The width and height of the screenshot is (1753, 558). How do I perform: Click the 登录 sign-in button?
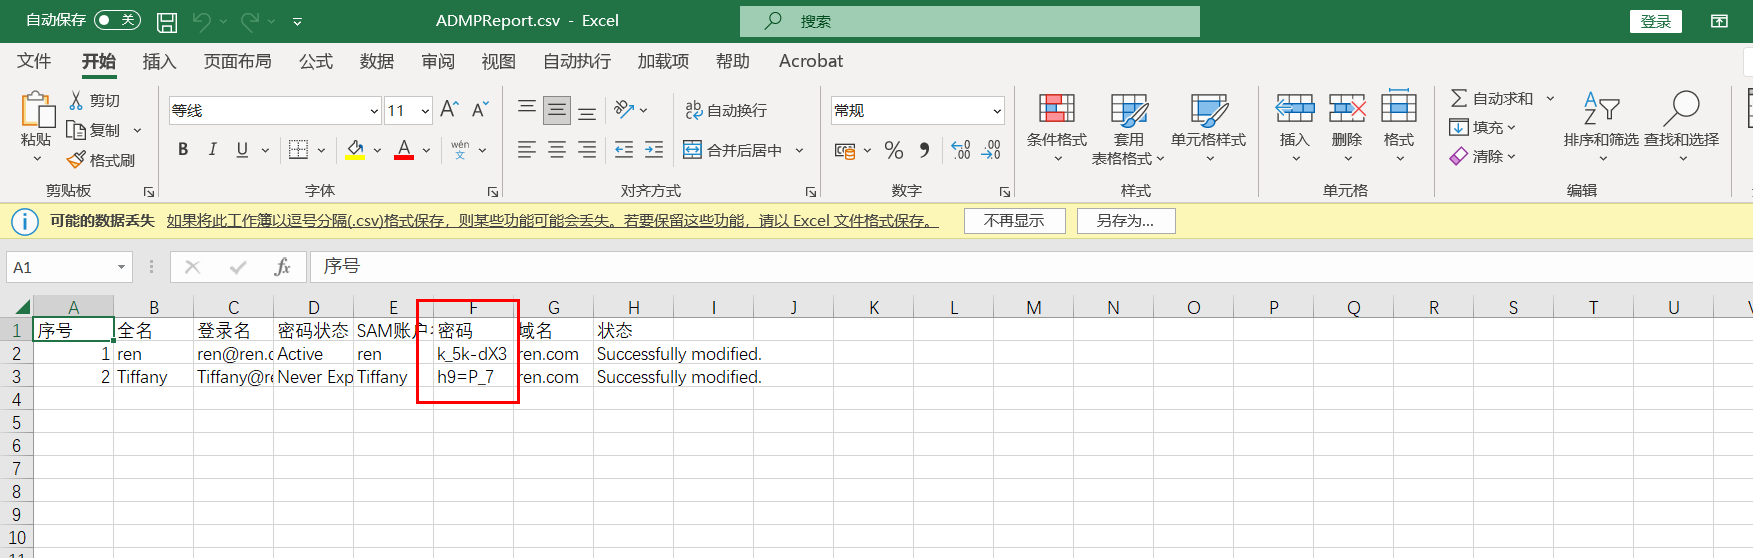(1656, 21)
